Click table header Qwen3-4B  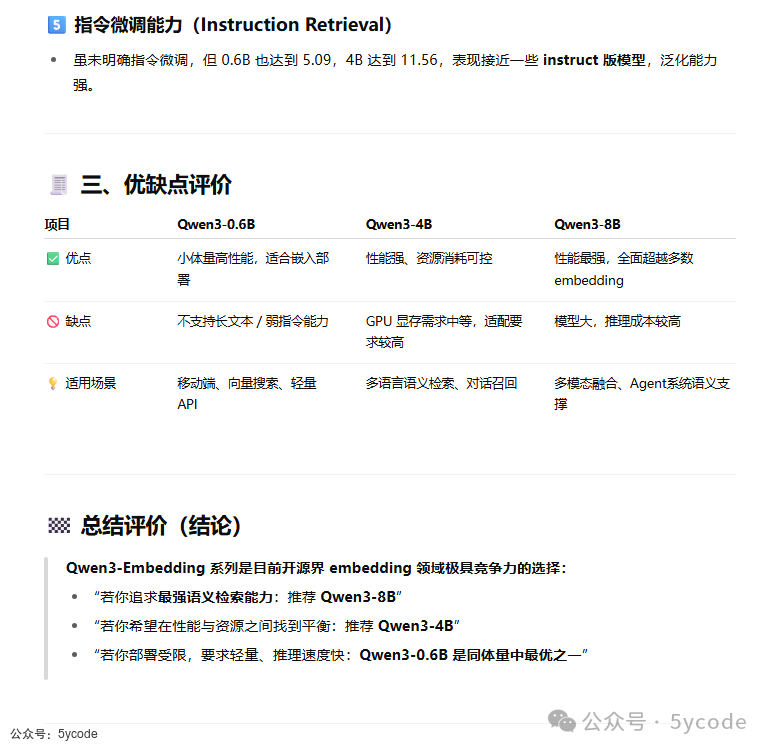click(399, 224)
